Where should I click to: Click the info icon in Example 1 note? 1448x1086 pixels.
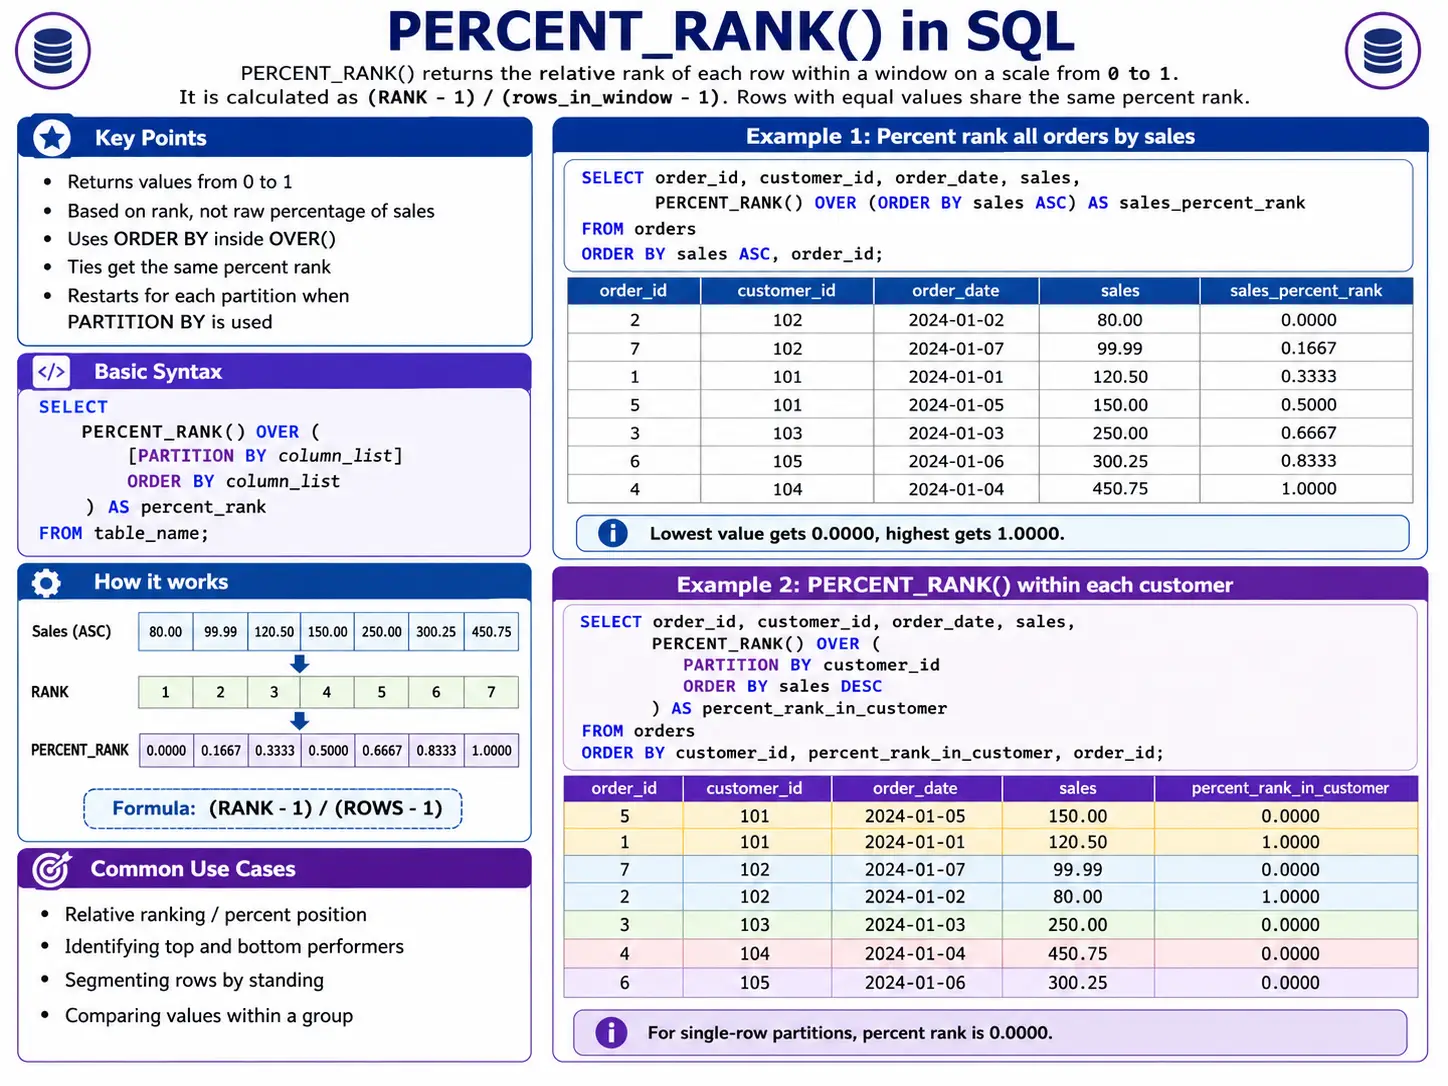(x=613, y=533)
